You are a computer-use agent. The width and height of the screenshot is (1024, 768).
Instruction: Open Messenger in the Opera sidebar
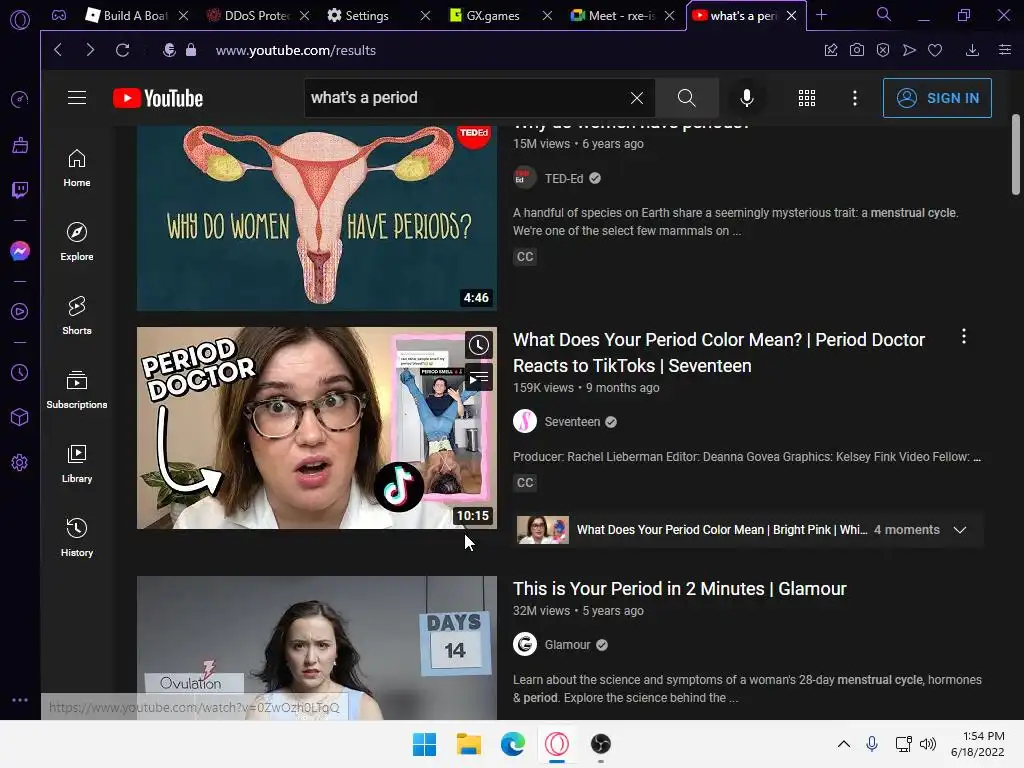(20, 251)
